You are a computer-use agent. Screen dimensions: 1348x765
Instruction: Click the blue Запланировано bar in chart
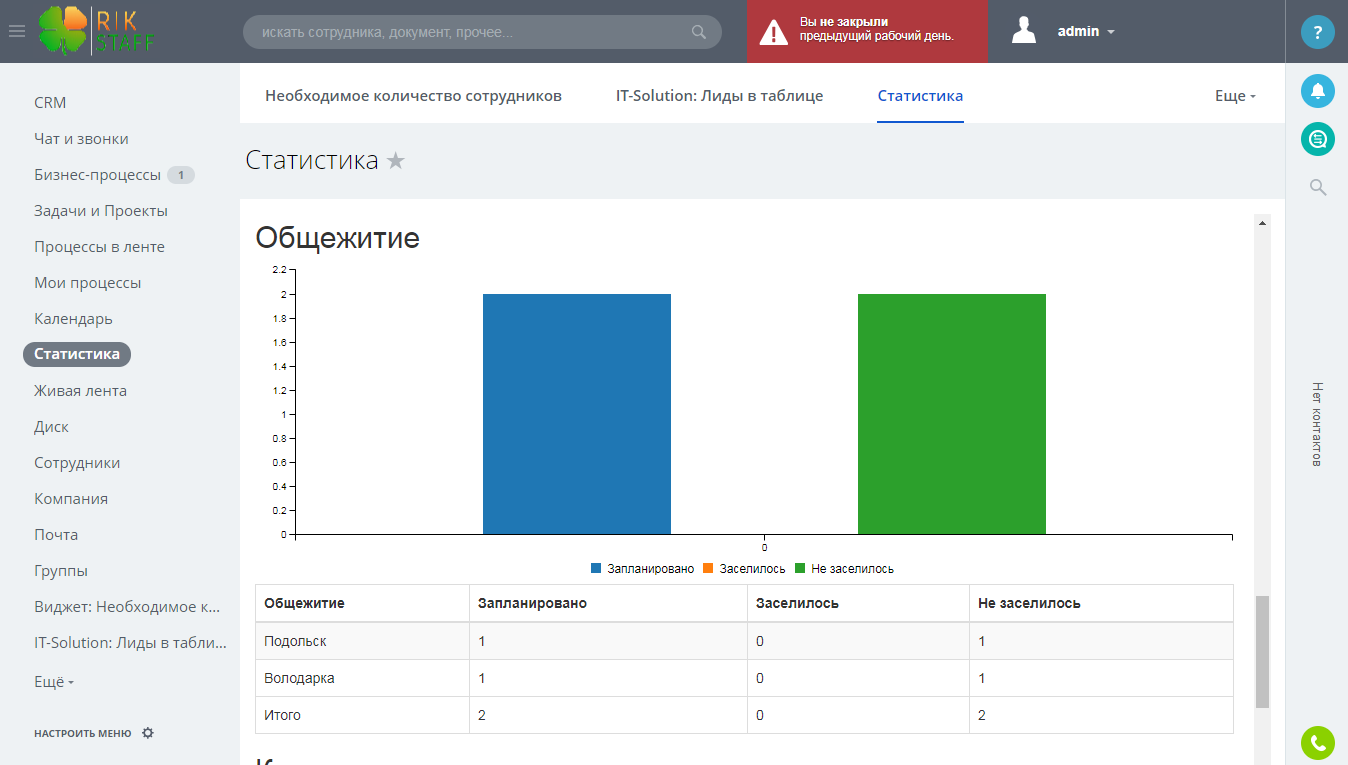pyautogui.click(x=577, y=414)
